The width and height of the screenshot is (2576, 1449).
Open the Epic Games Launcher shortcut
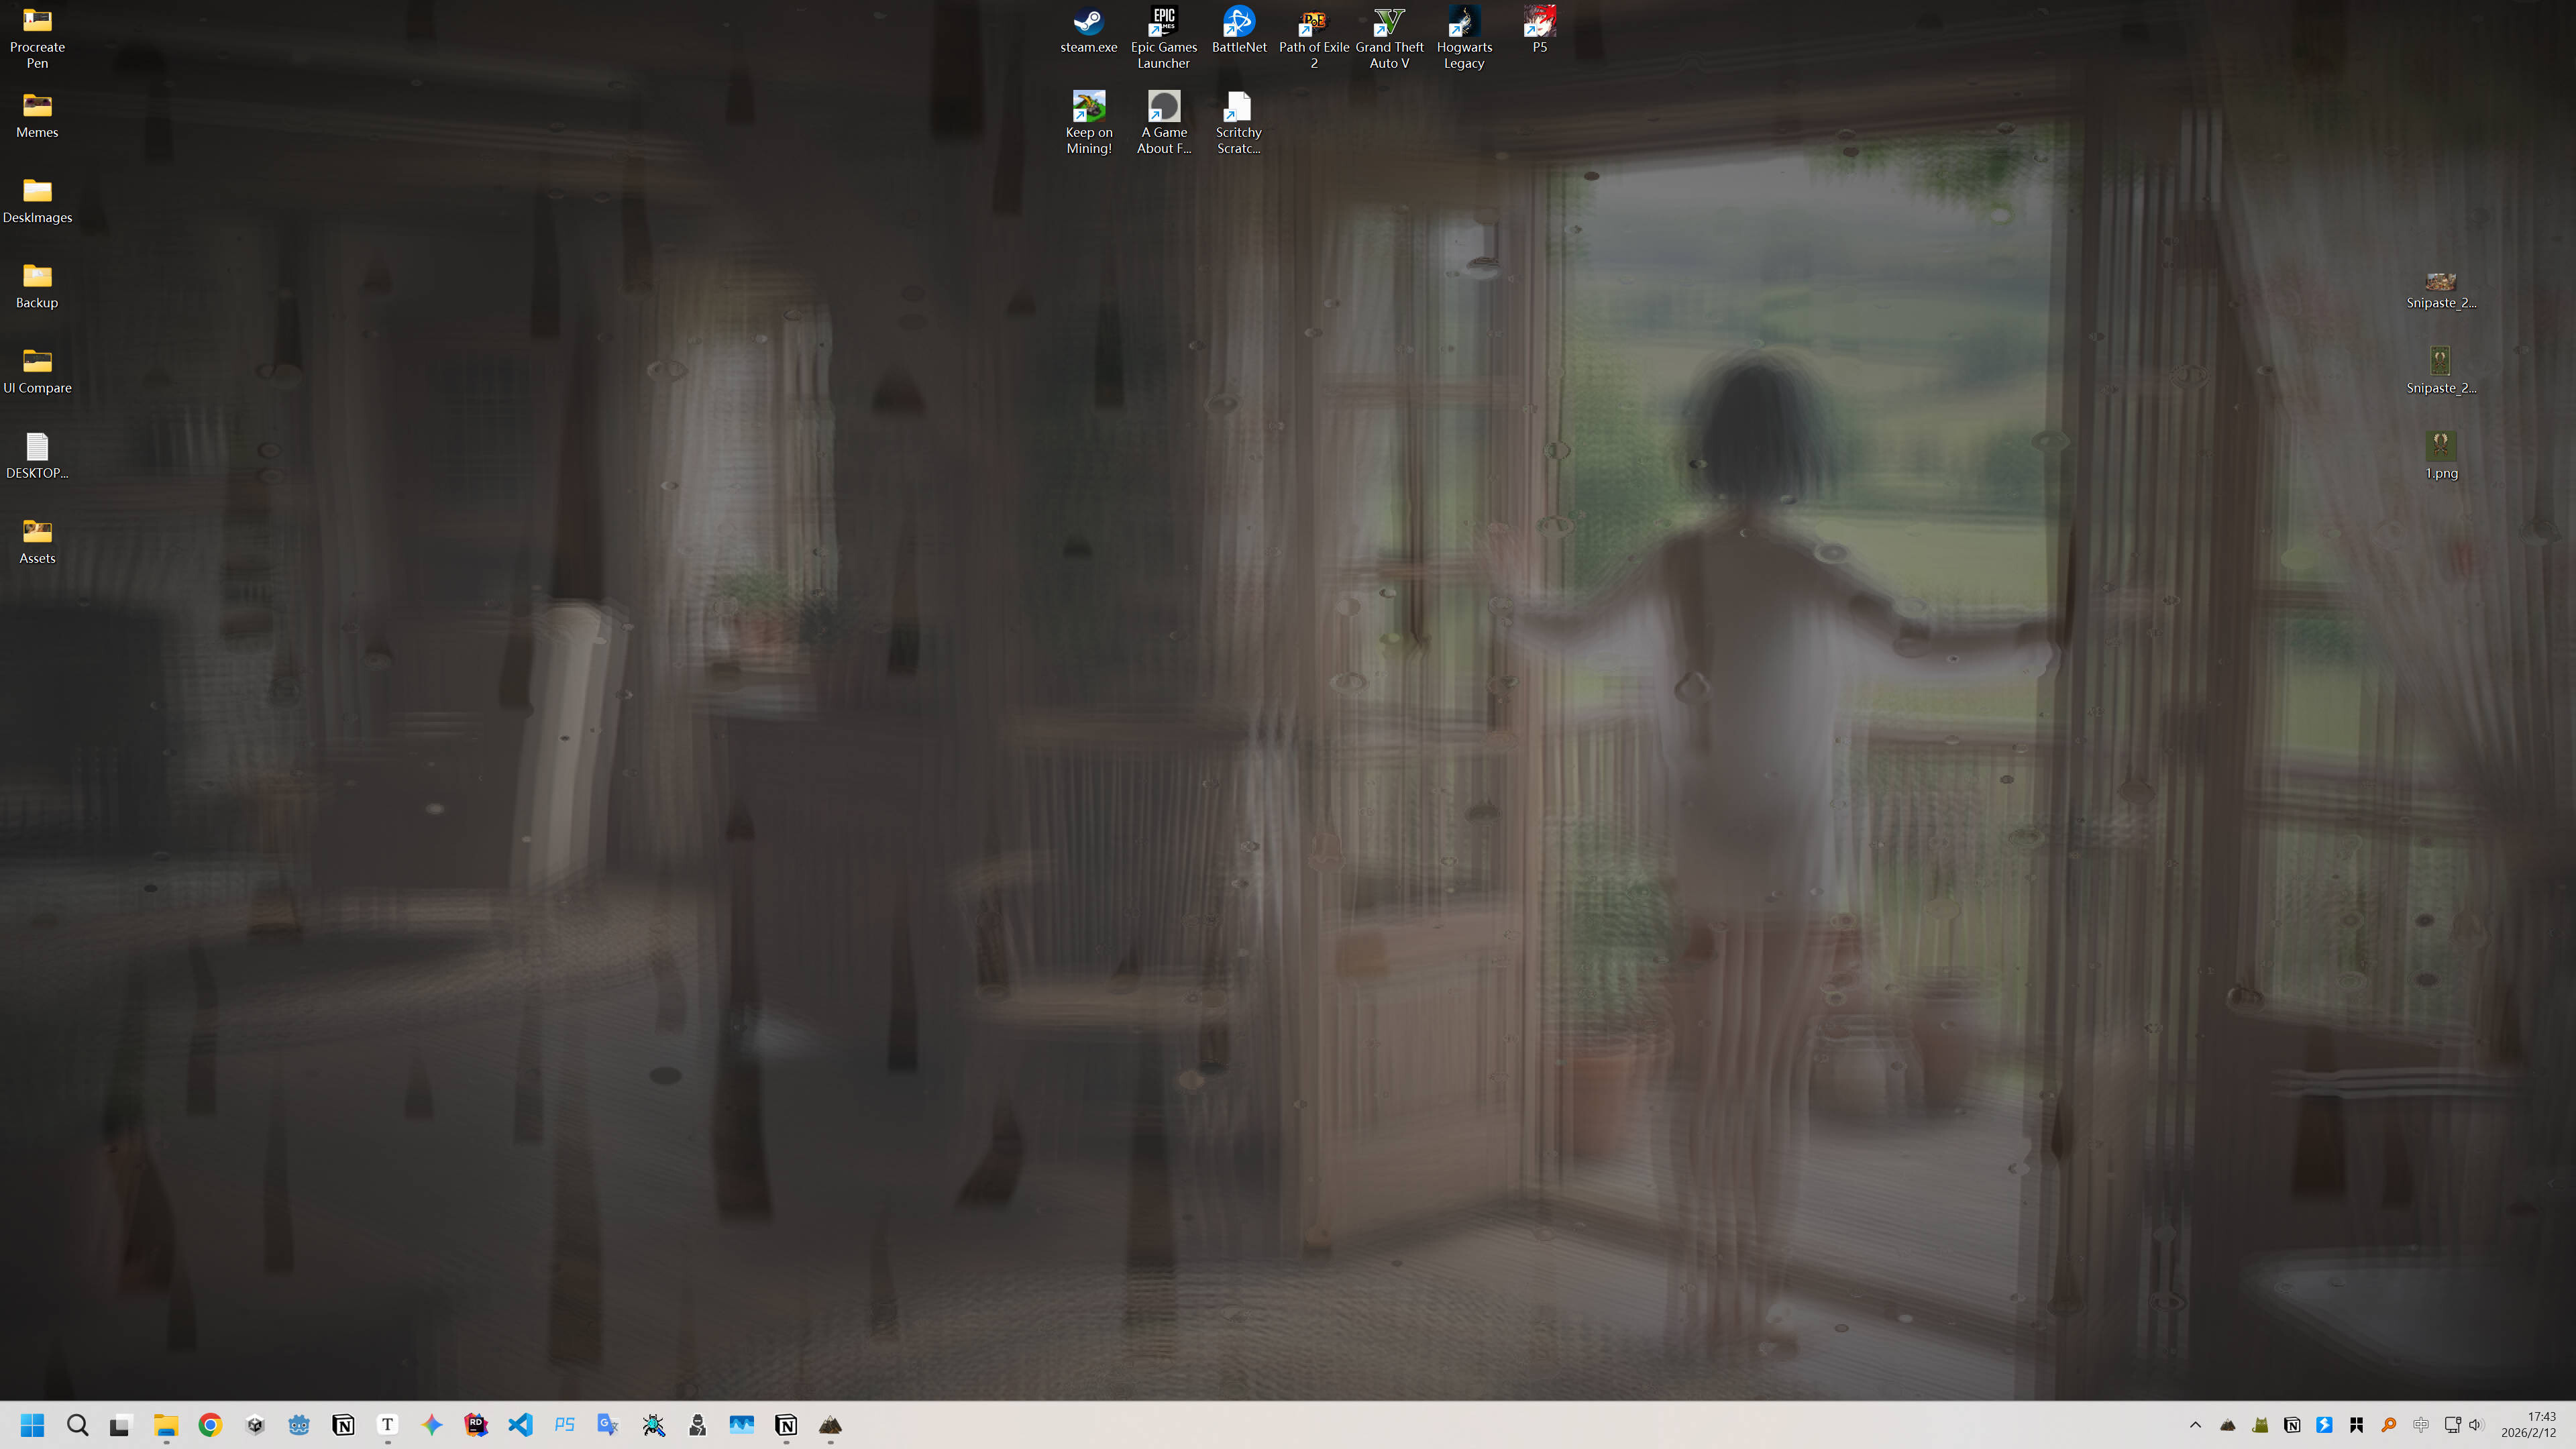pyautogui.click(x=1163, y=20)
